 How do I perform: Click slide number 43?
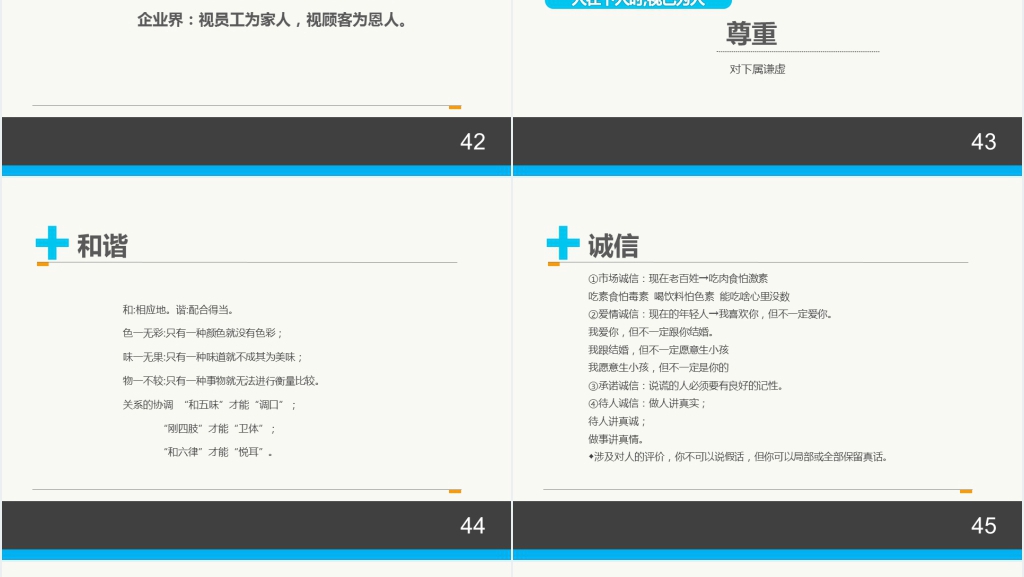click(x=983, y=142)
